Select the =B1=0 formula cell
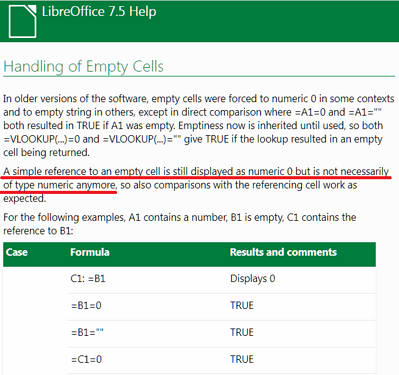 point(86,305)
